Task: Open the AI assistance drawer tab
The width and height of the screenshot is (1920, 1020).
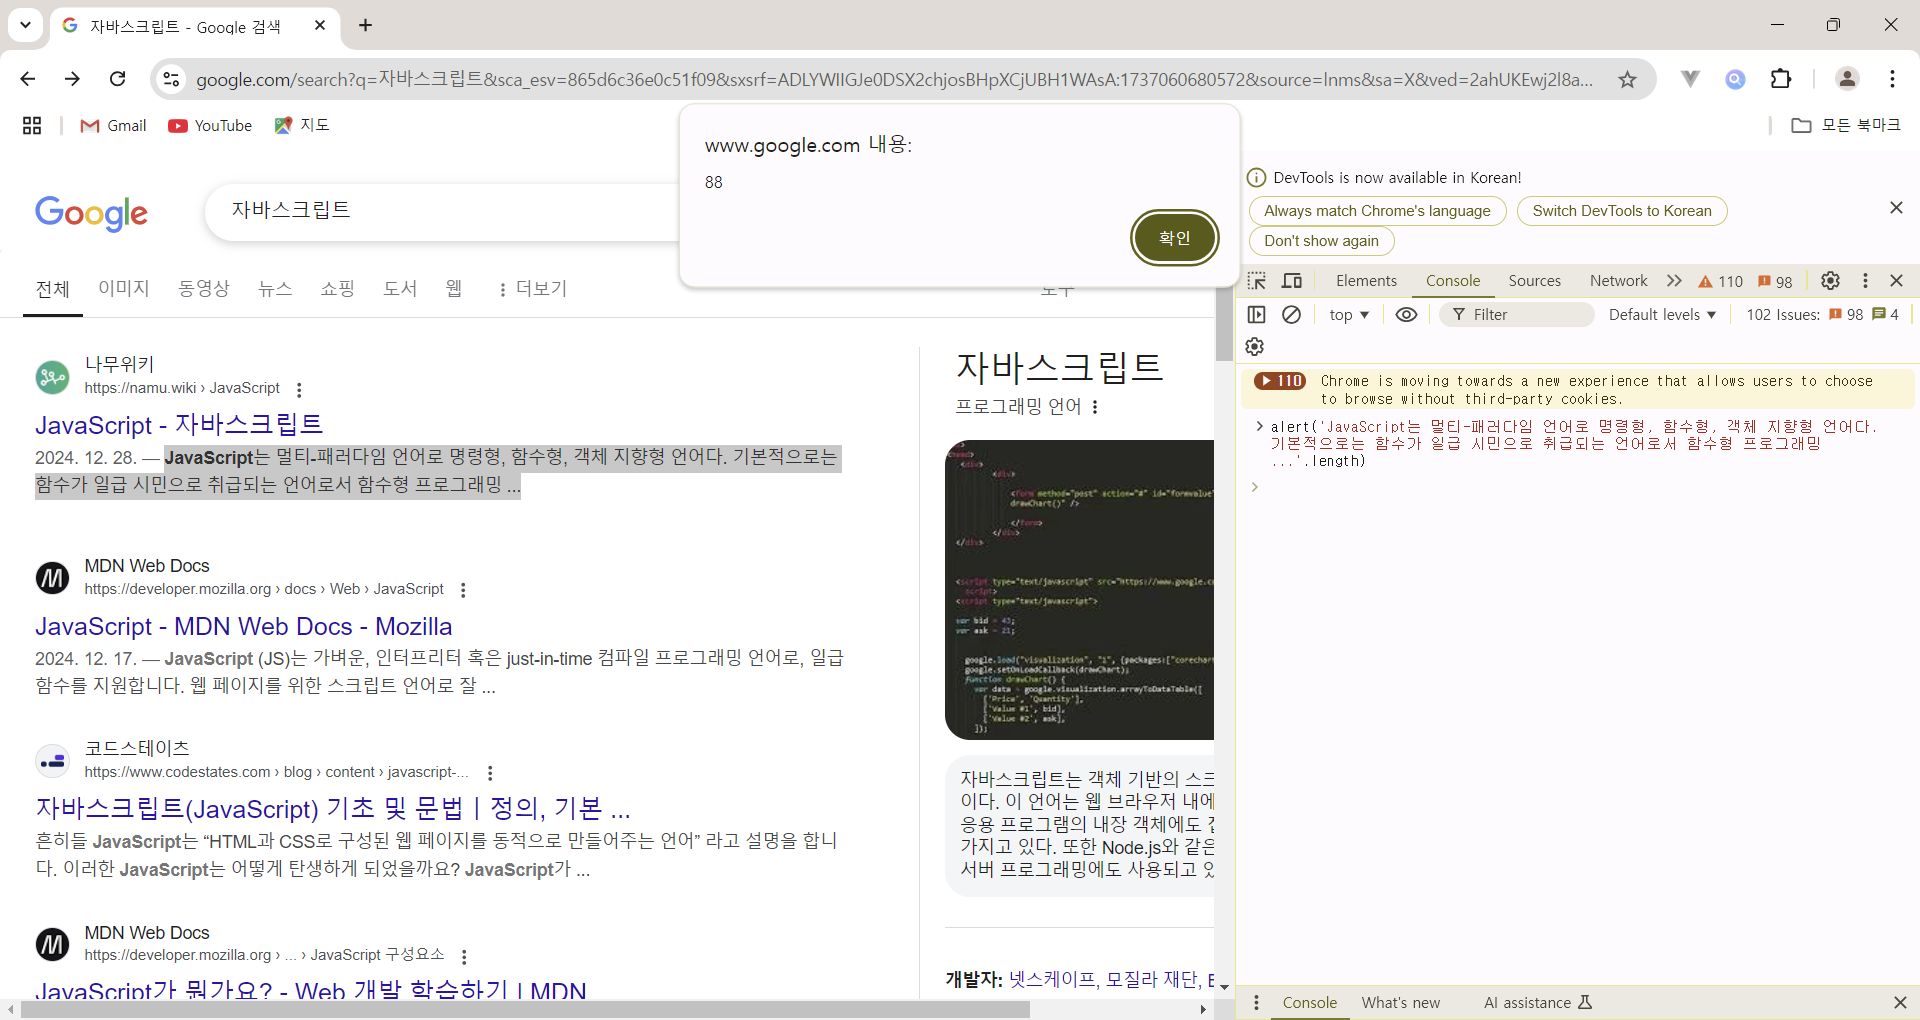Action: coord(1538,1003)
